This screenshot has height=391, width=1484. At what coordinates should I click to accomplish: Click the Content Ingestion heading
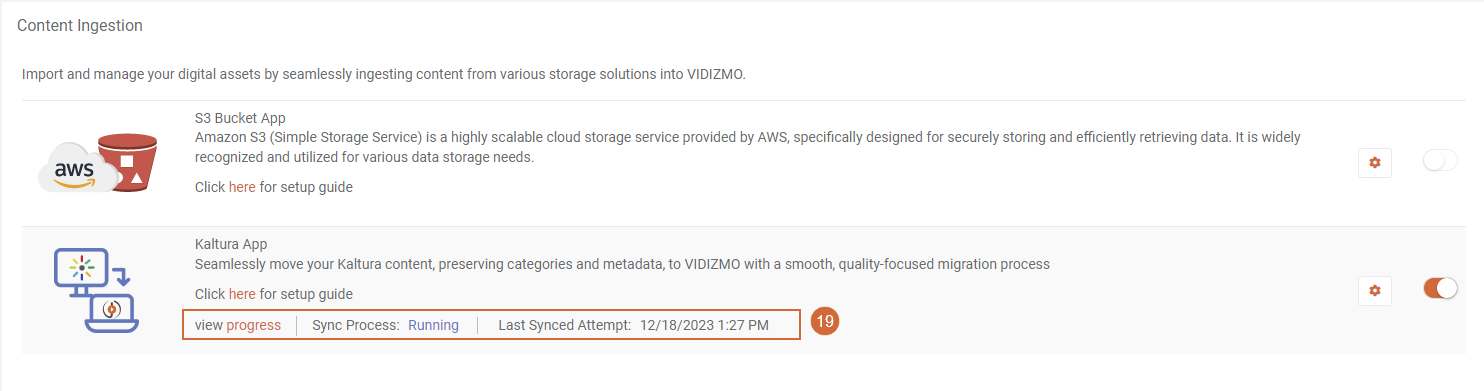[x=80, y=25]
